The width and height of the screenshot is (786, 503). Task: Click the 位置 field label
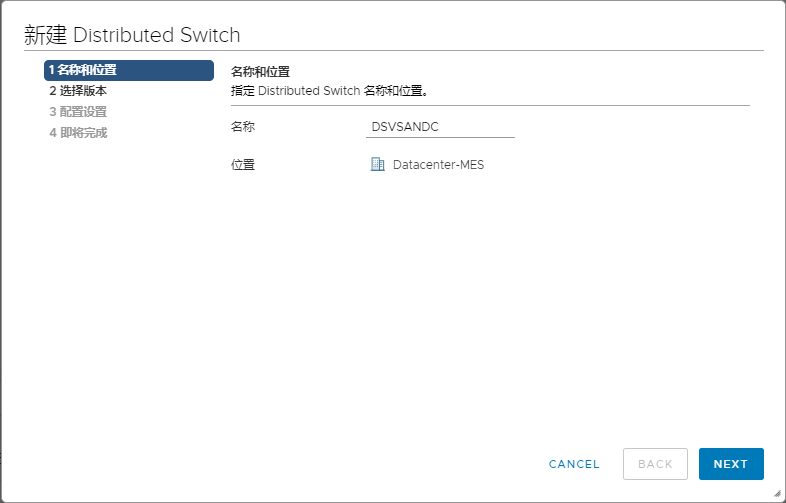click(243, 165)
